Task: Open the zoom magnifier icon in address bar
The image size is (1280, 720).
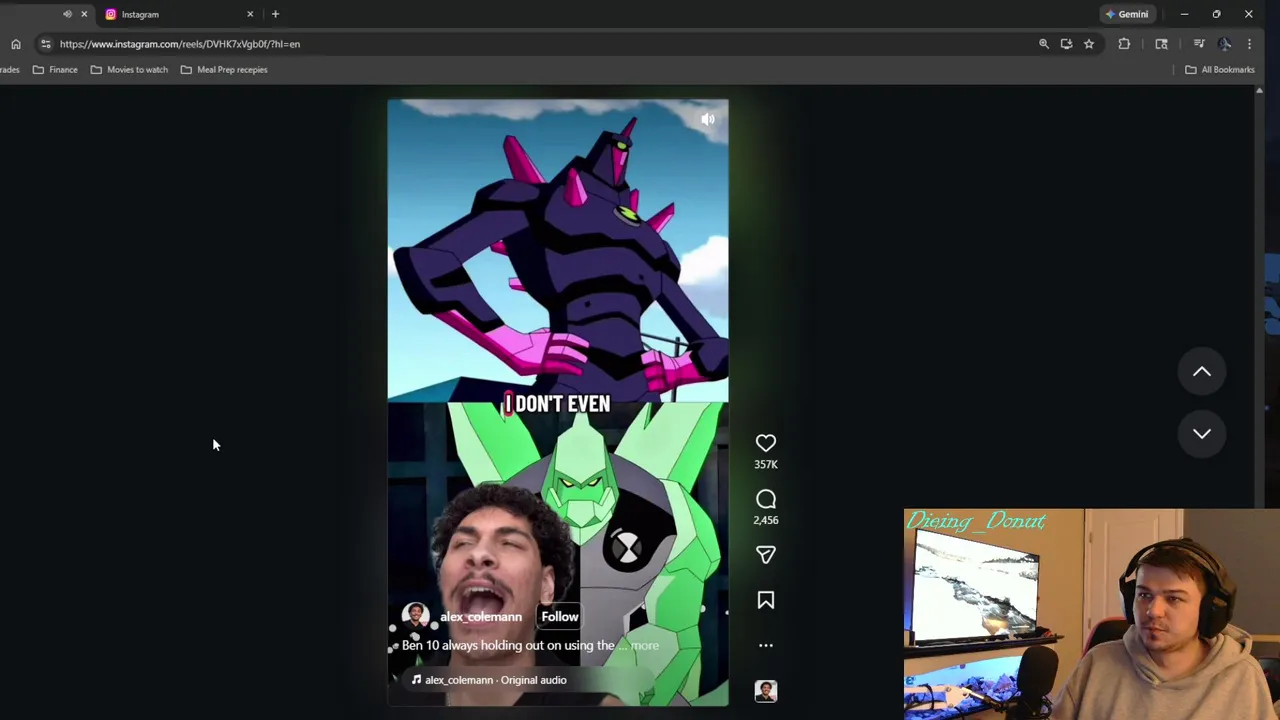Action: click(1043, 44)
